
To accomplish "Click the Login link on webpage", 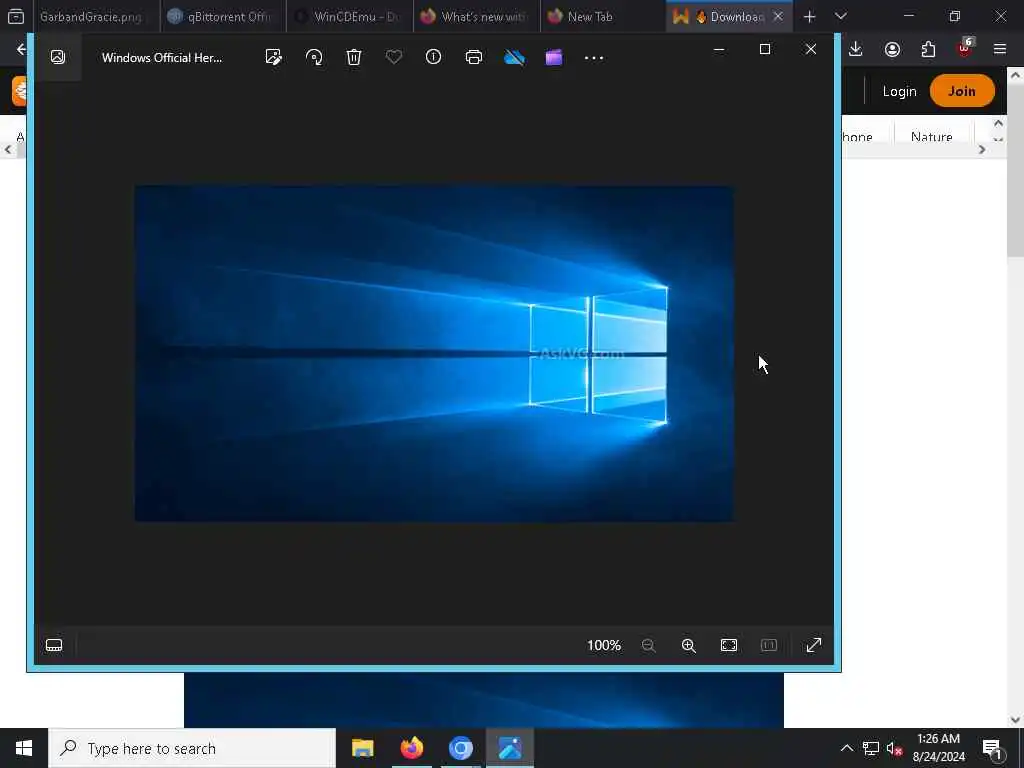I will [x=899, y=91].
